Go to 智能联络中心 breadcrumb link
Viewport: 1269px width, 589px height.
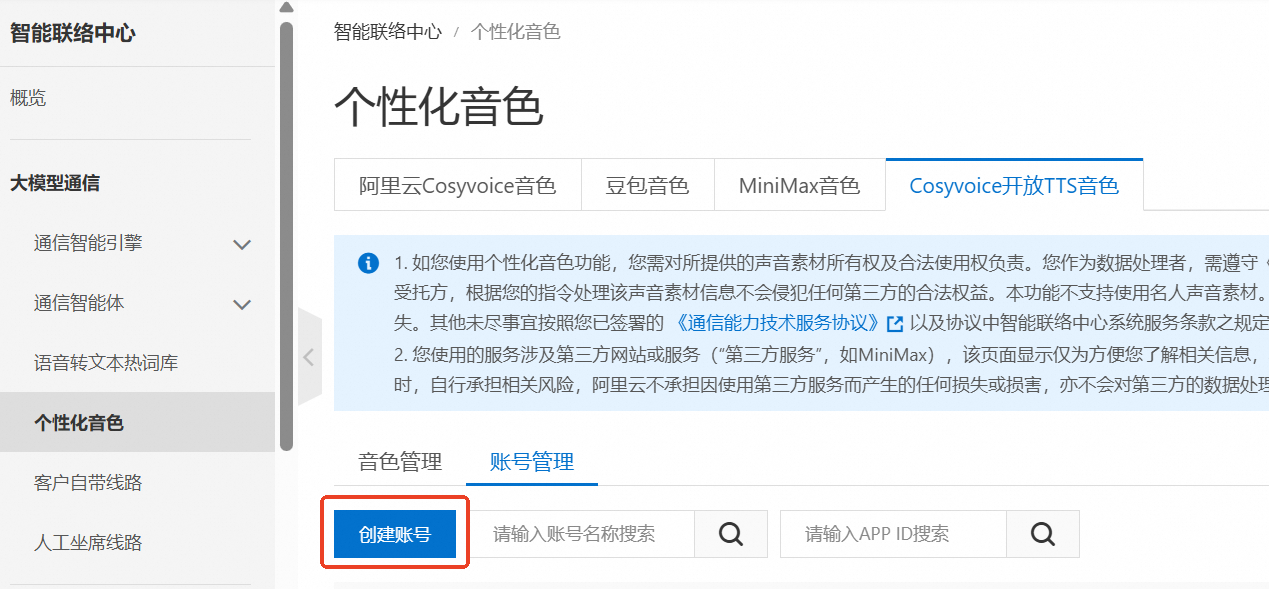pos(388,31)
